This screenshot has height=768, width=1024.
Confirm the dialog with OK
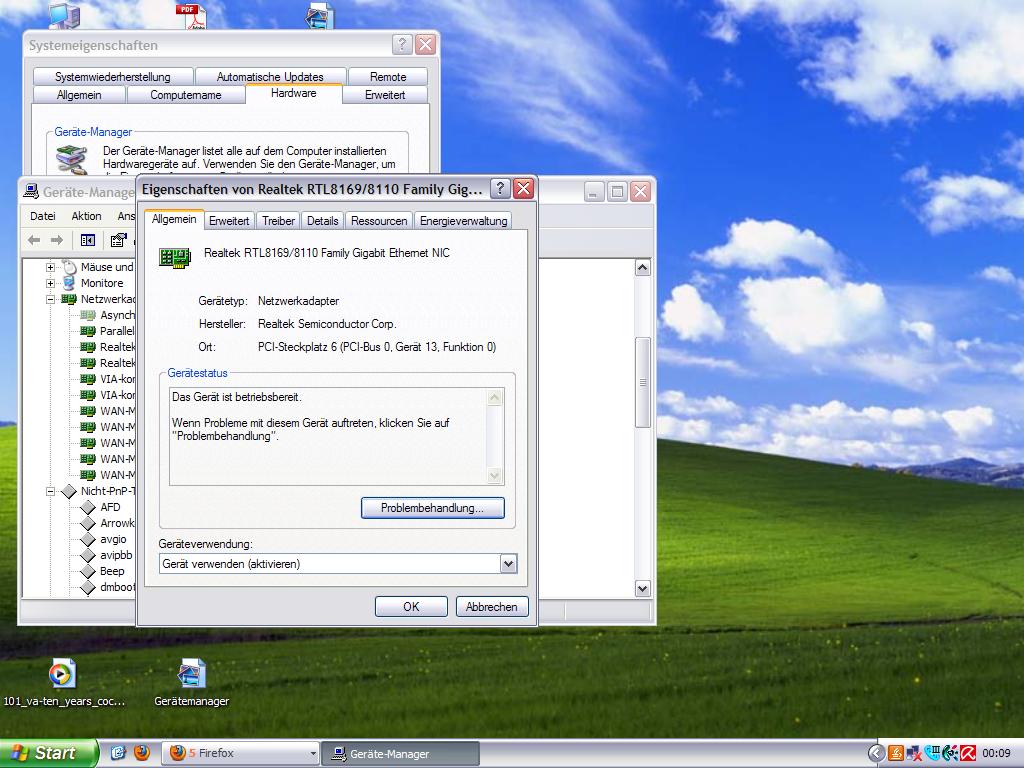coord(411,607)
